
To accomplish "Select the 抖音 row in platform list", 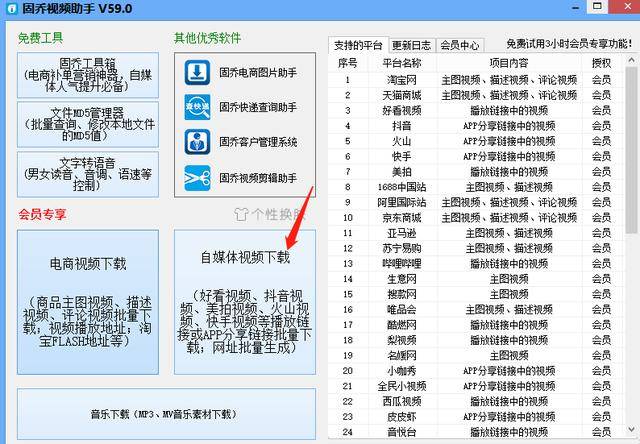I will 402,126.
